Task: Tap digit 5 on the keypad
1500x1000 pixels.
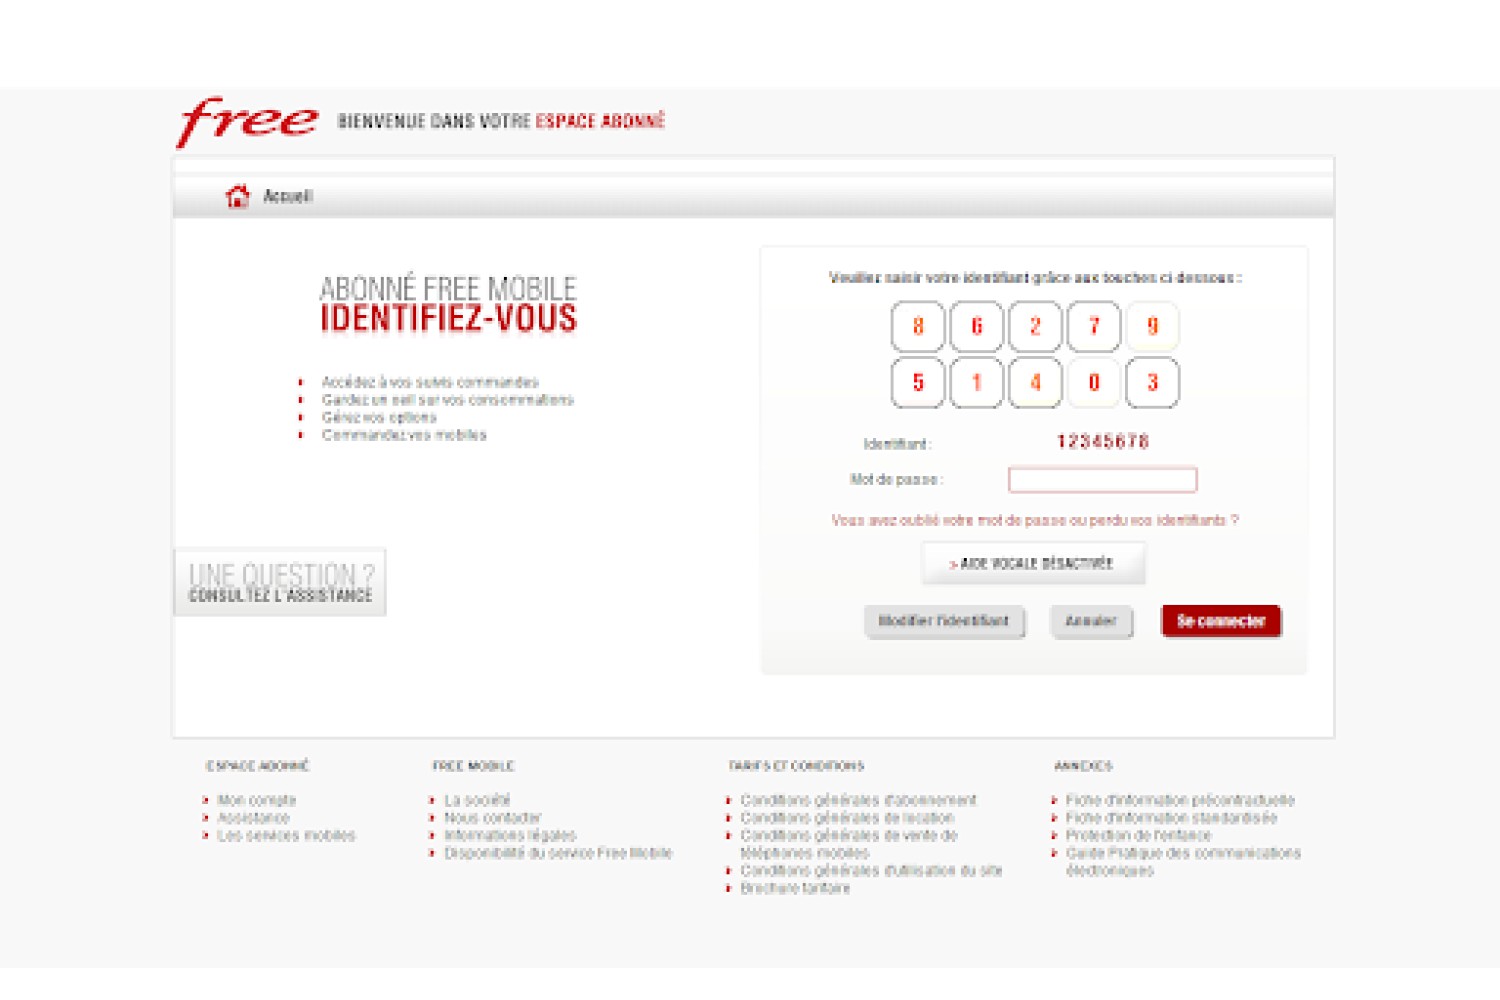Action: (918, 383)
